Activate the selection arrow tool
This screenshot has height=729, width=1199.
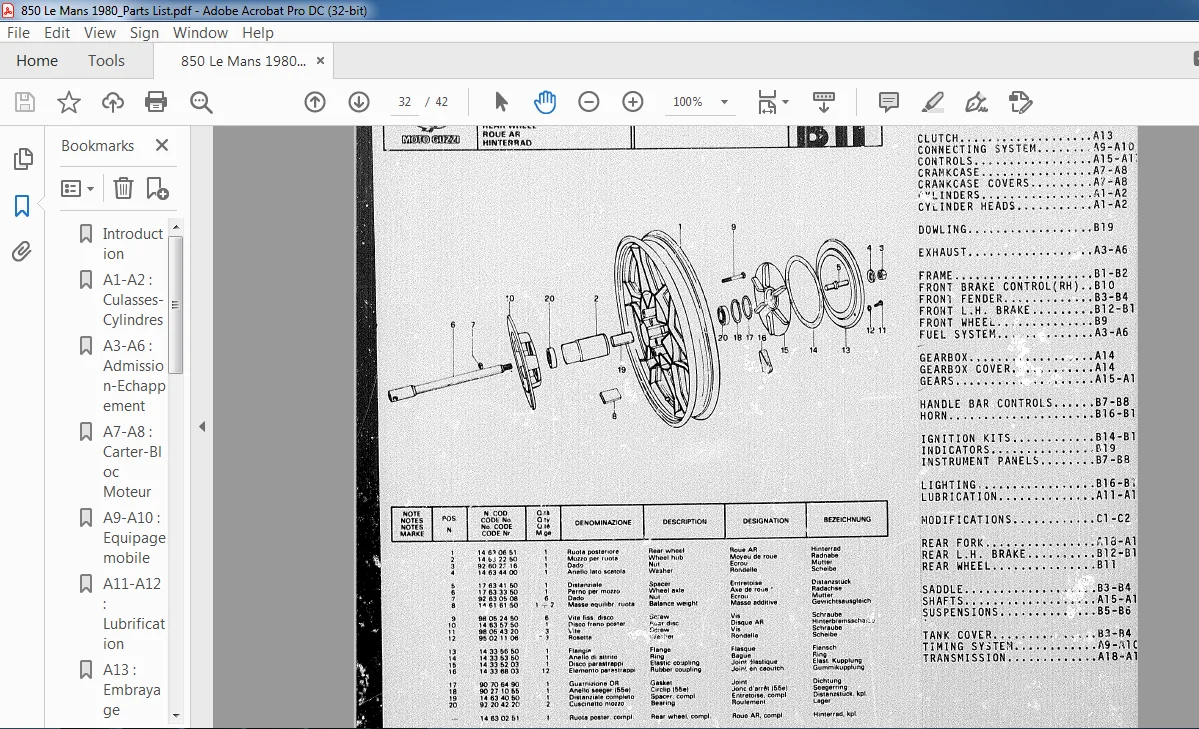click(501, 102)
